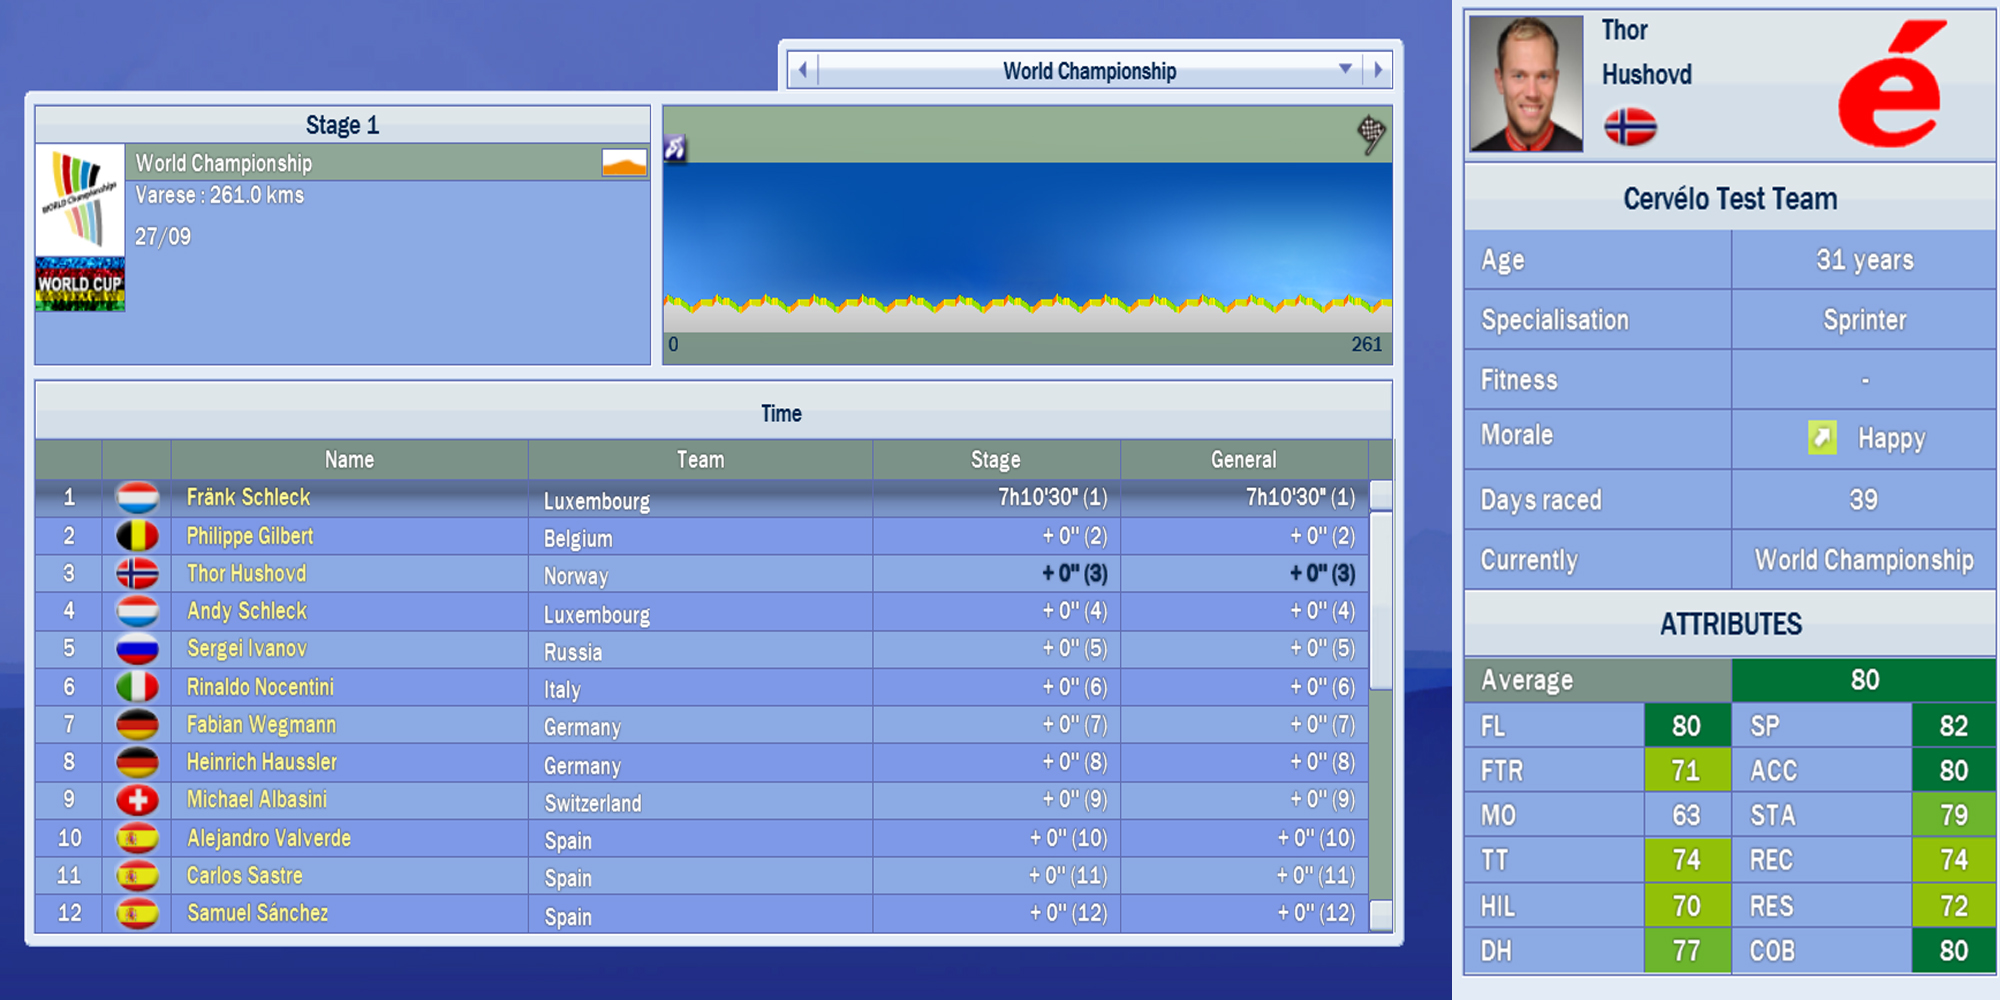The height and width of the screenshot is (1000, 2000).
Task: Open the World Championship race dropdown
Action: (x=1345, y=70)
